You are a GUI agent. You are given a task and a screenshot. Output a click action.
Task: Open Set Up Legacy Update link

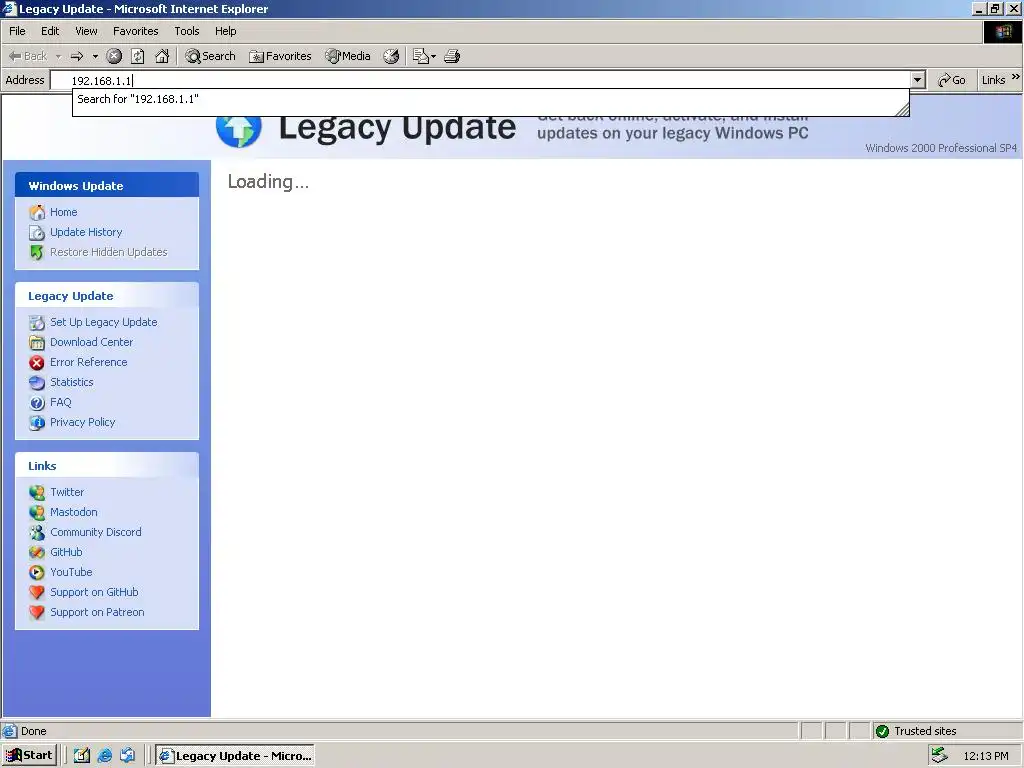point(104,322)
